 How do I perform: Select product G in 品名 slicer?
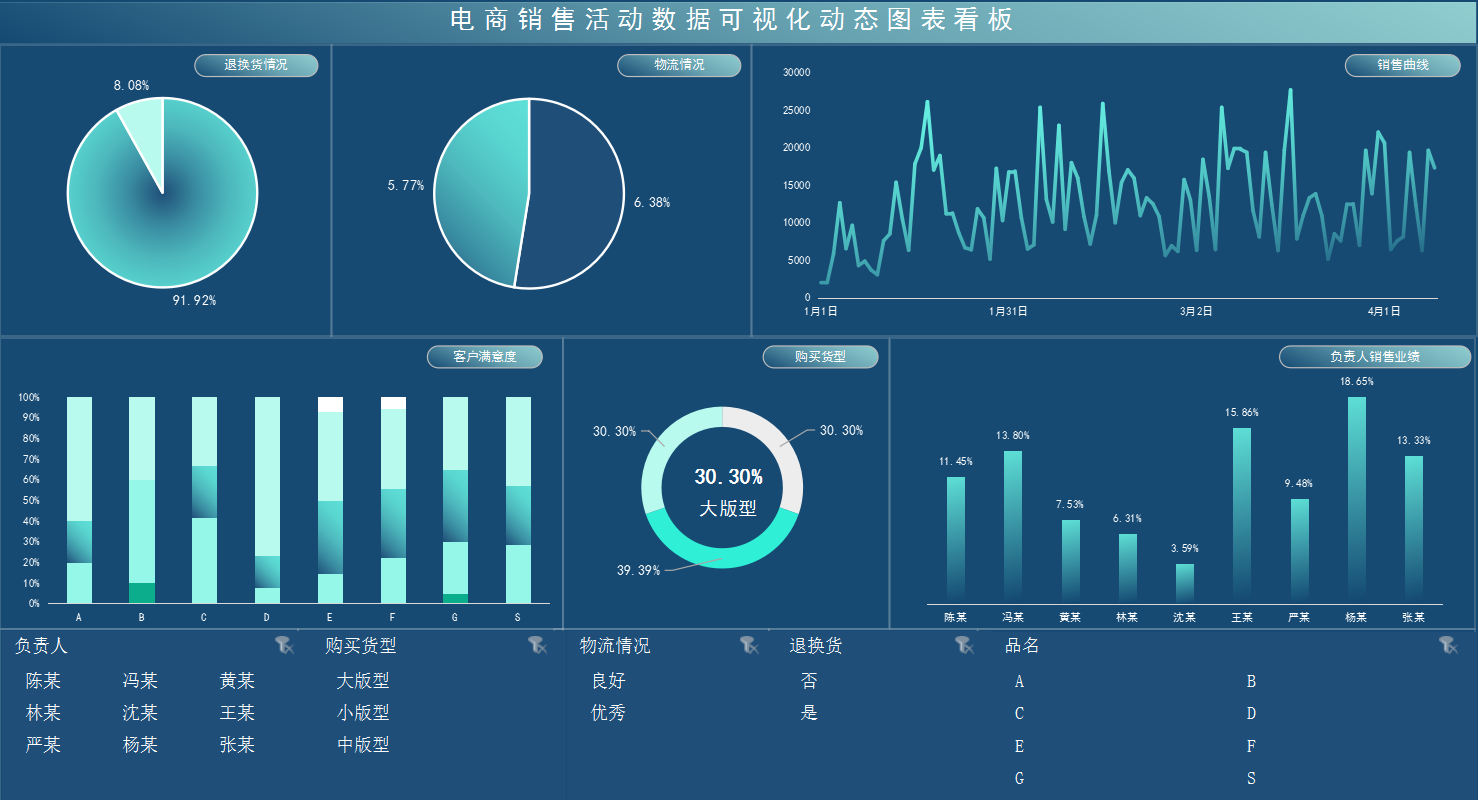coord(1019,778)
